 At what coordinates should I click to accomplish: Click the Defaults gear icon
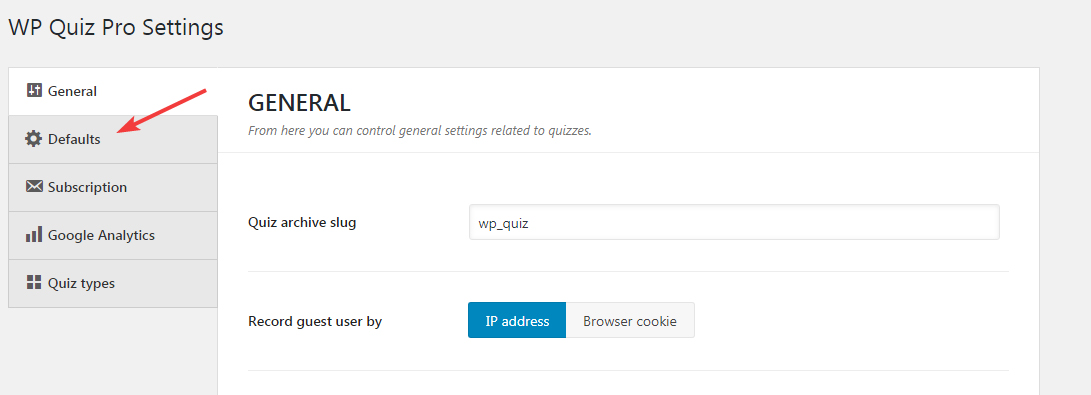pyautogui.click(x=33, y=139)
